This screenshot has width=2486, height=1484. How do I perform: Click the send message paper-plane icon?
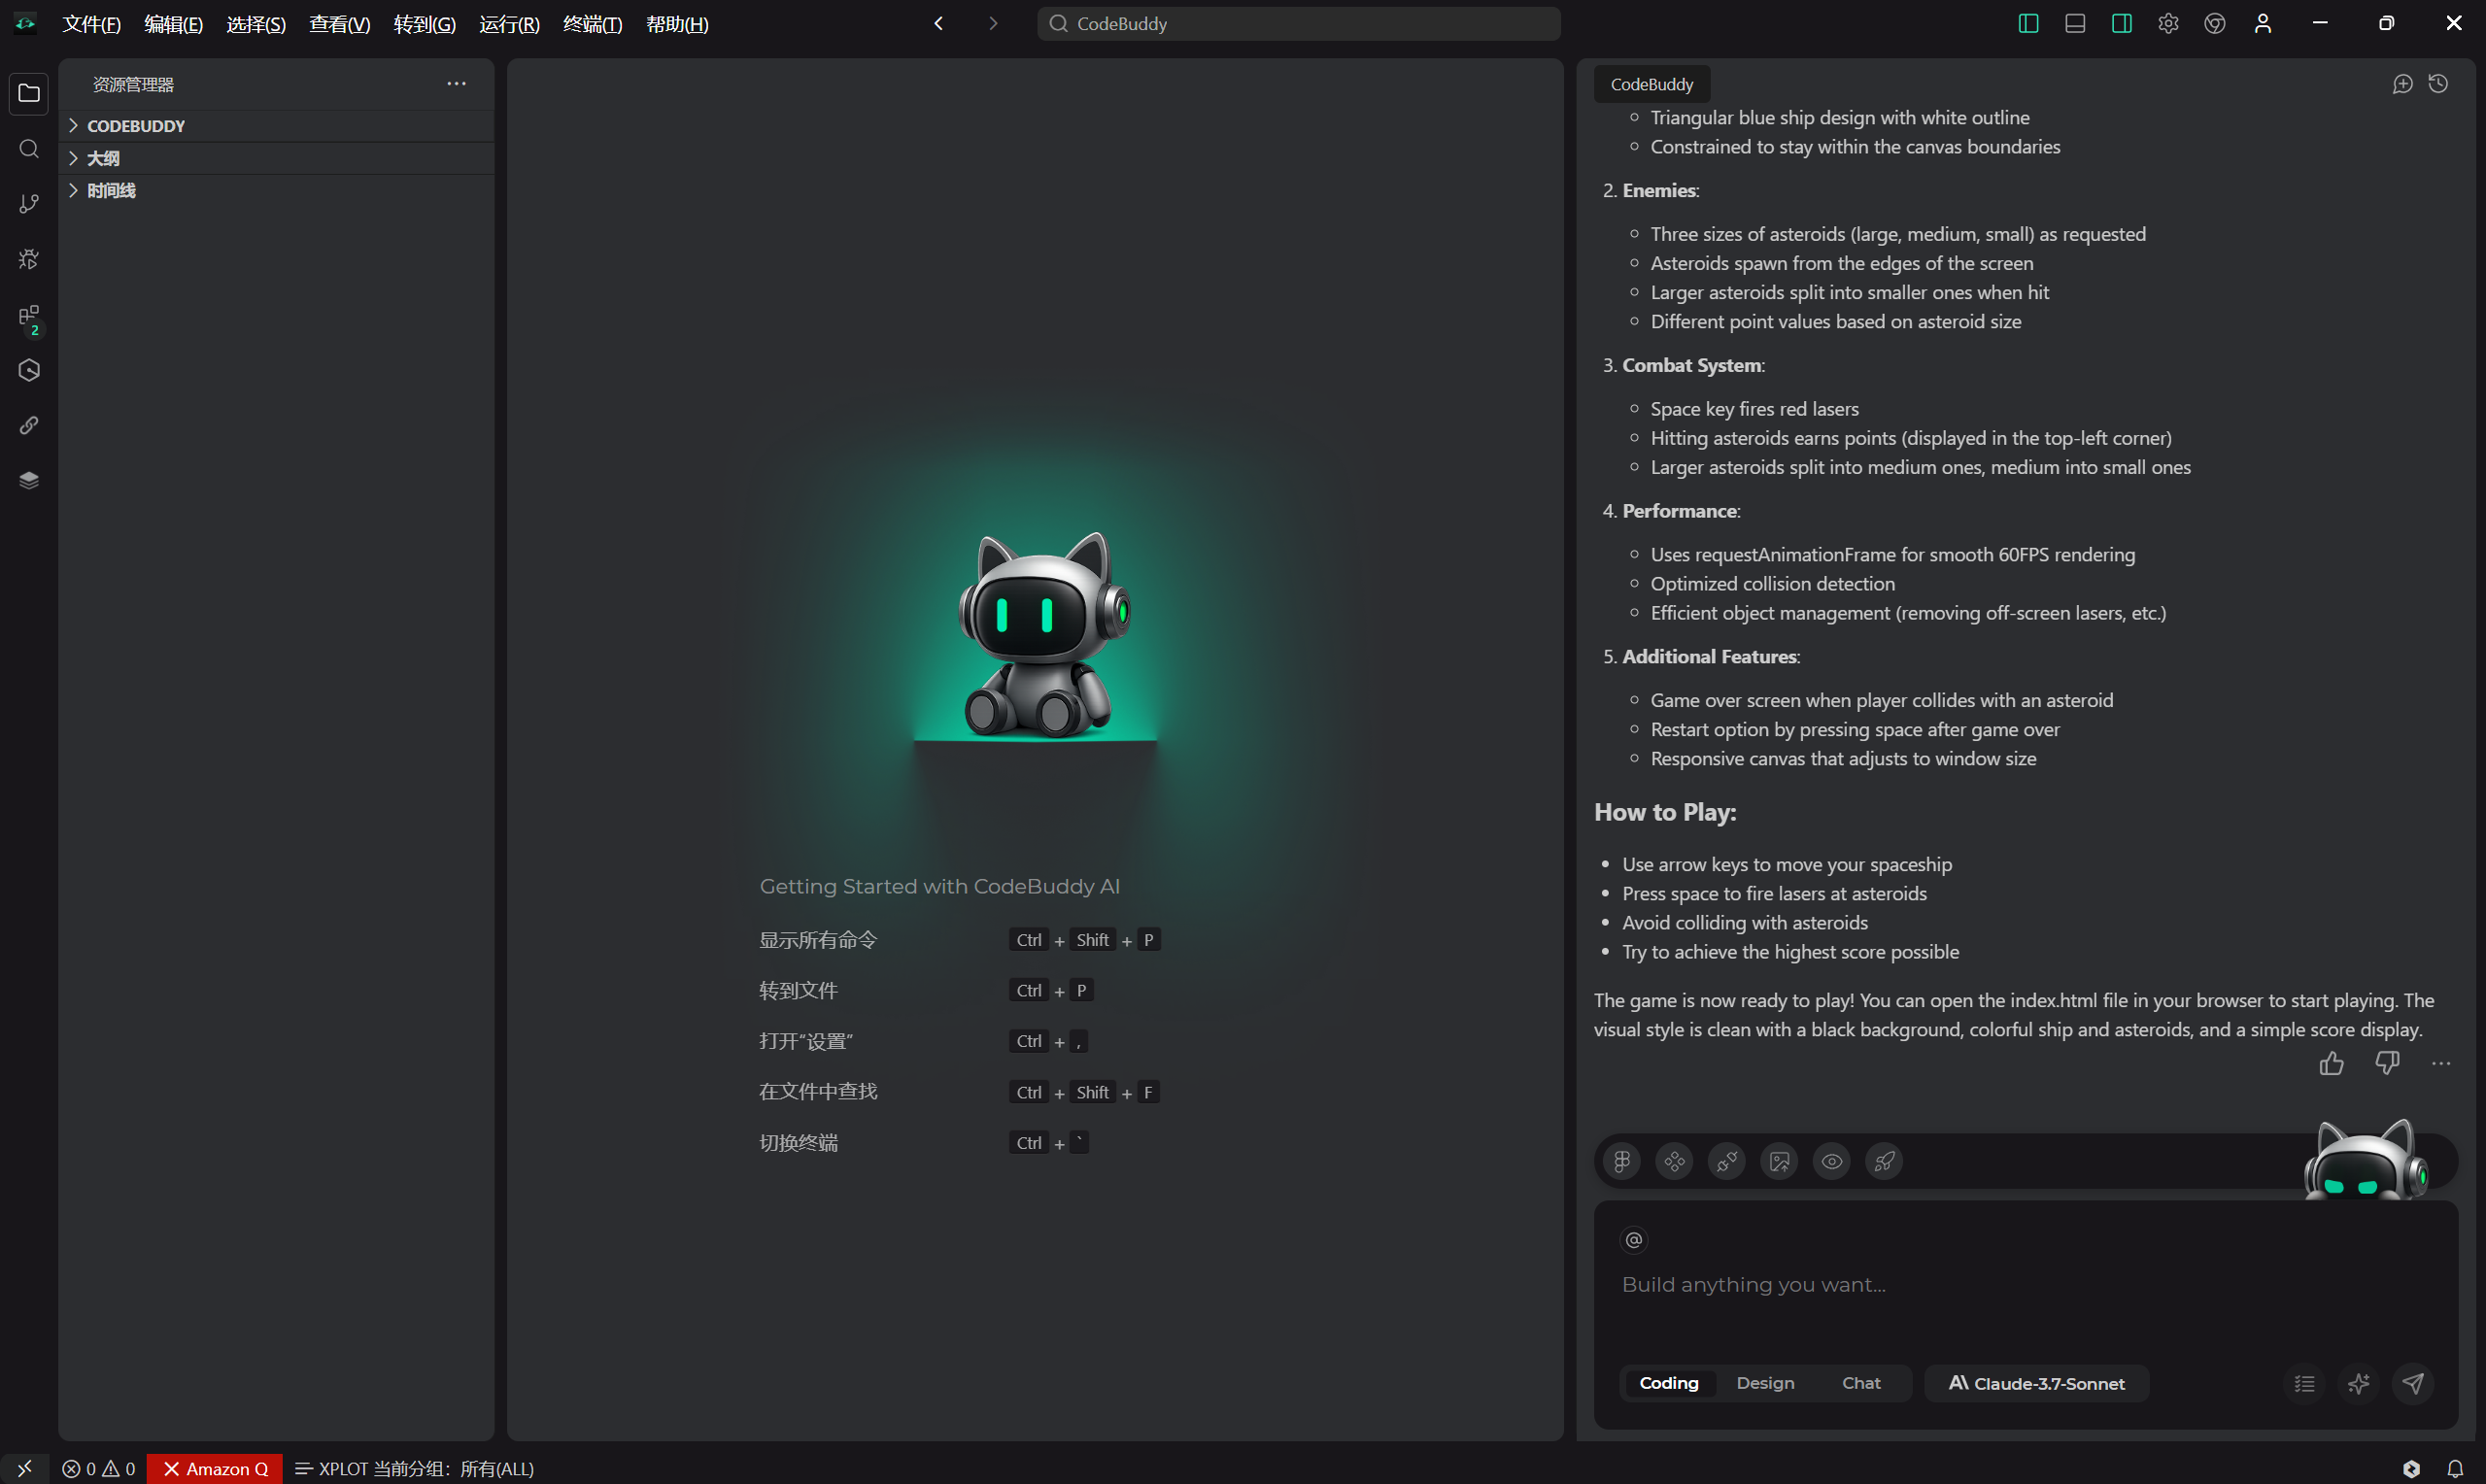pyautogui.click(x=2413, y=1383)
